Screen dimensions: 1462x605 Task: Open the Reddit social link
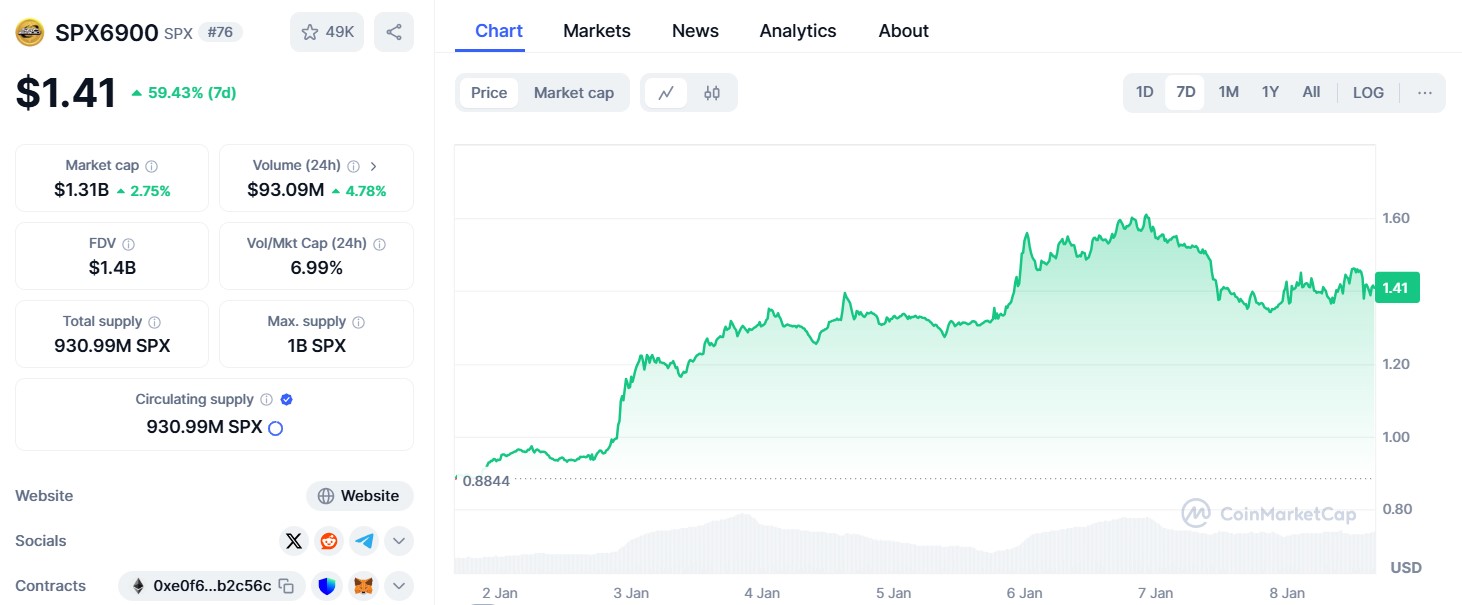click(x=328, y=541)
